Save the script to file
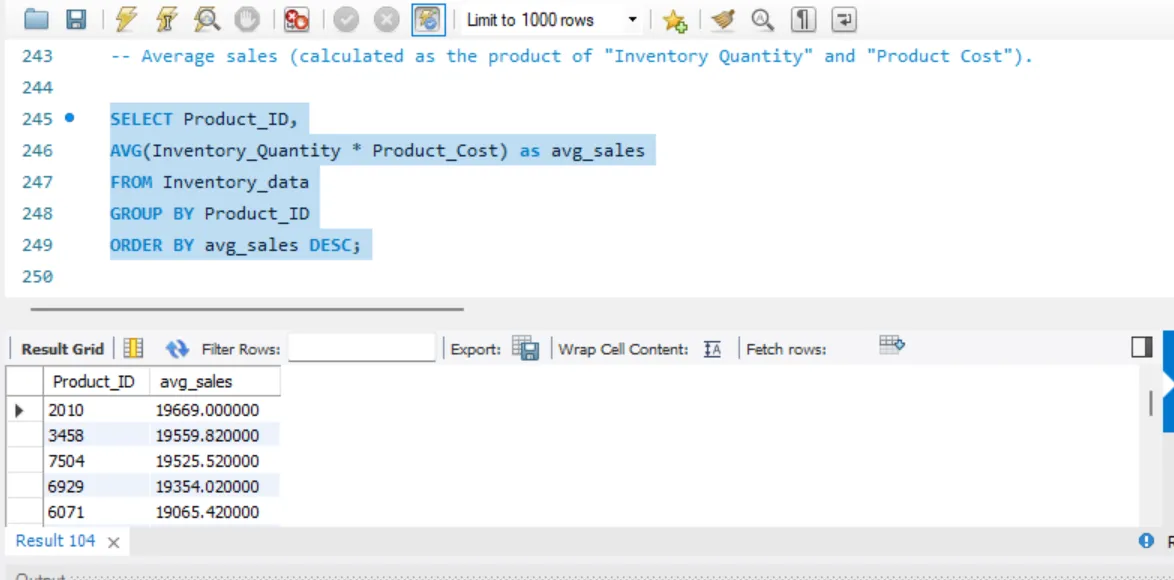The image size is (1174, 580). point(76,19)
